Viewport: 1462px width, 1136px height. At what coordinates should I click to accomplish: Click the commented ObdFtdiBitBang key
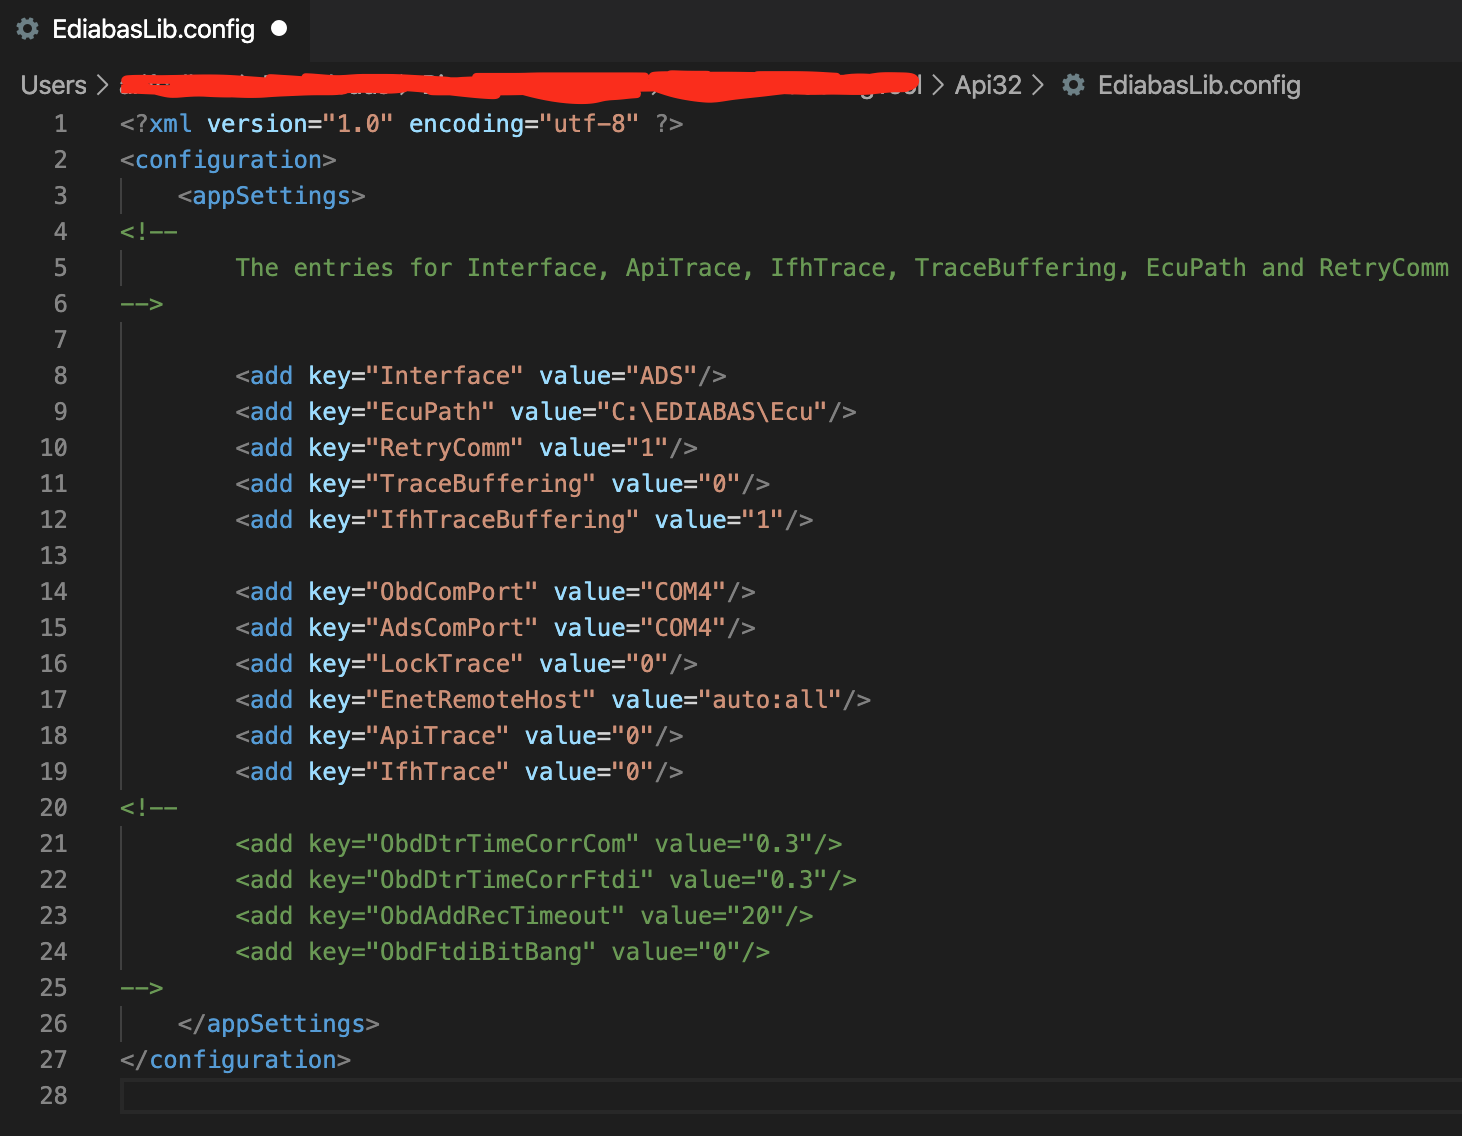(x=487, y=952)
